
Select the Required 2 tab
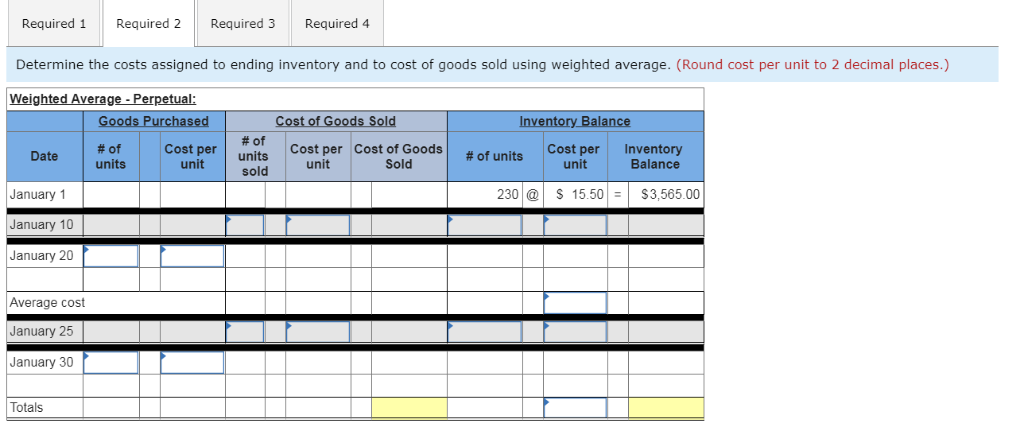pyautogui.click(x=148, y=24)
